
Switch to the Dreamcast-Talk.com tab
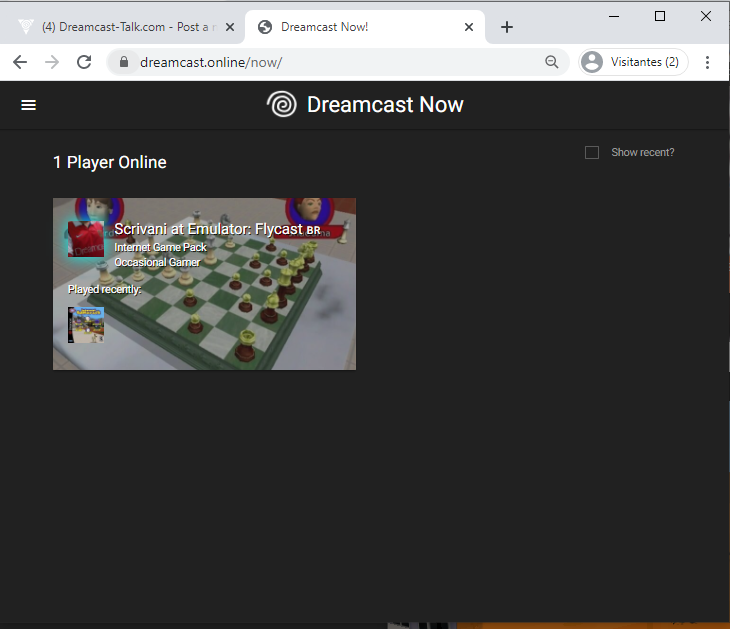[x=122, y=27]
